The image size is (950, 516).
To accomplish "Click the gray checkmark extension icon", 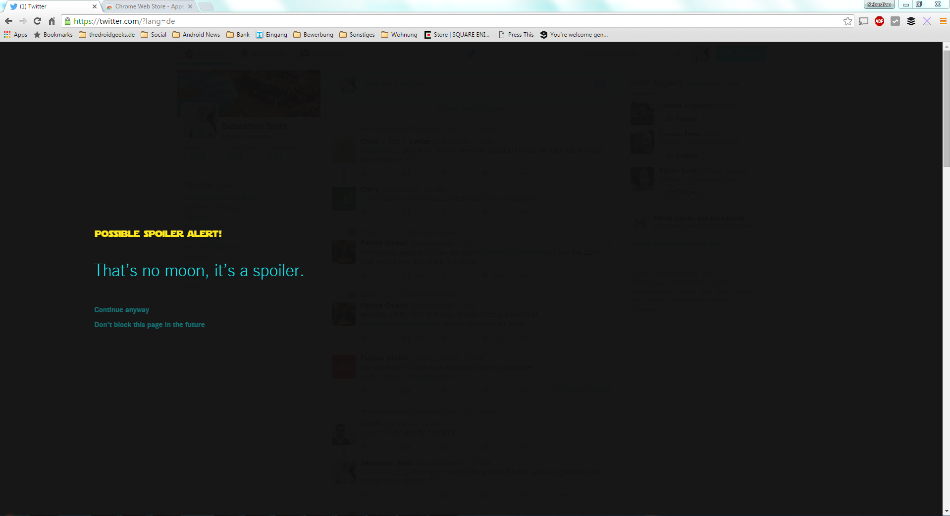I will point(895,21).
